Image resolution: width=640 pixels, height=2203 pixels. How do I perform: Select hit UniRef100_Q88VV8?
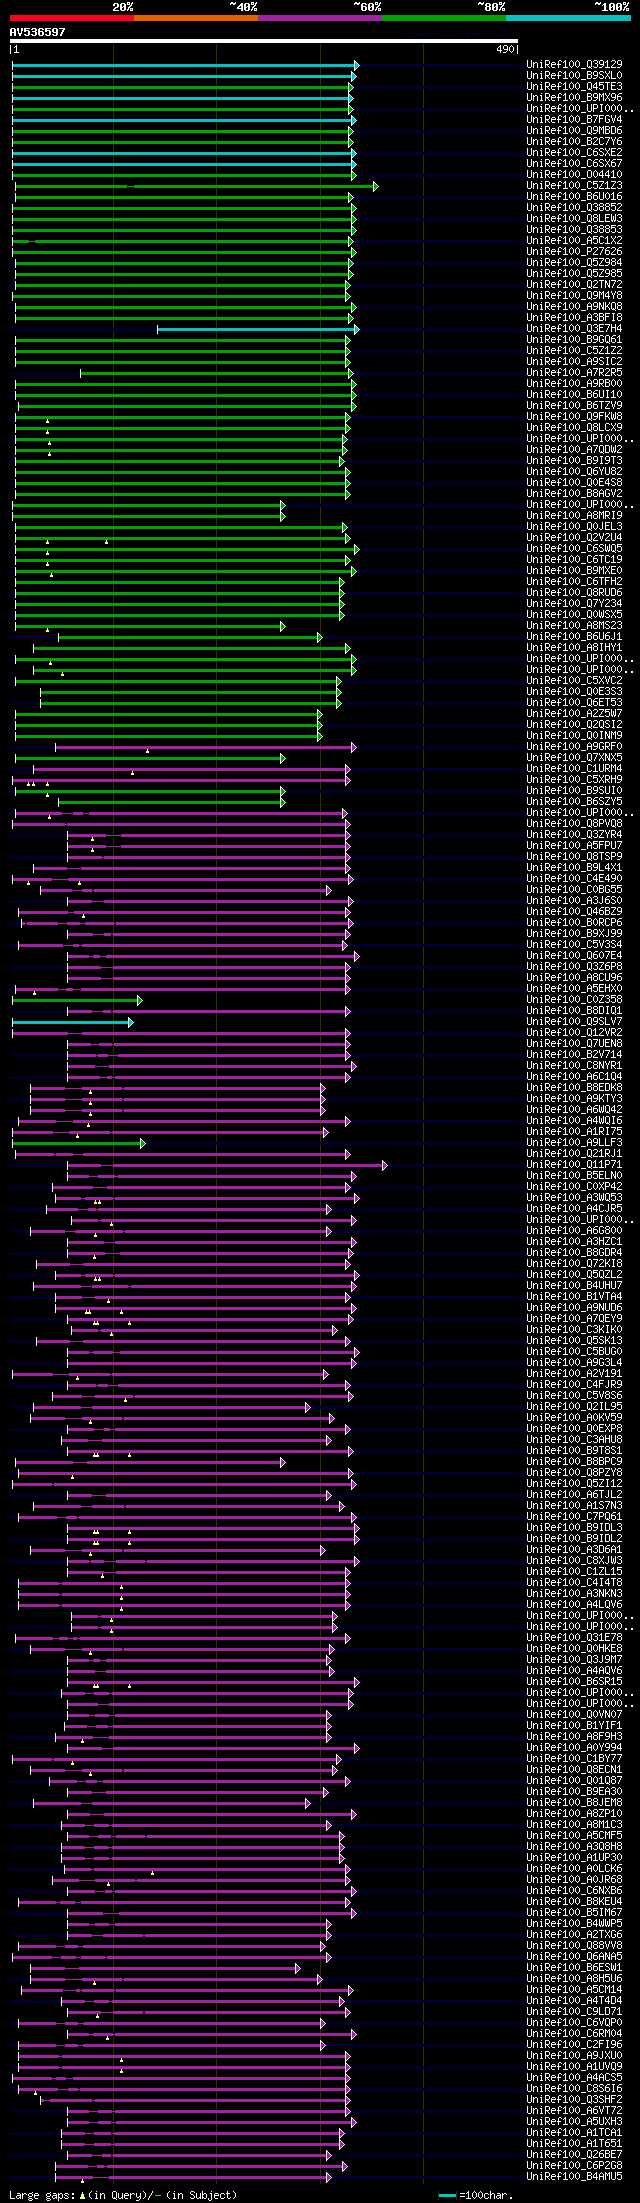(575, 1946)
